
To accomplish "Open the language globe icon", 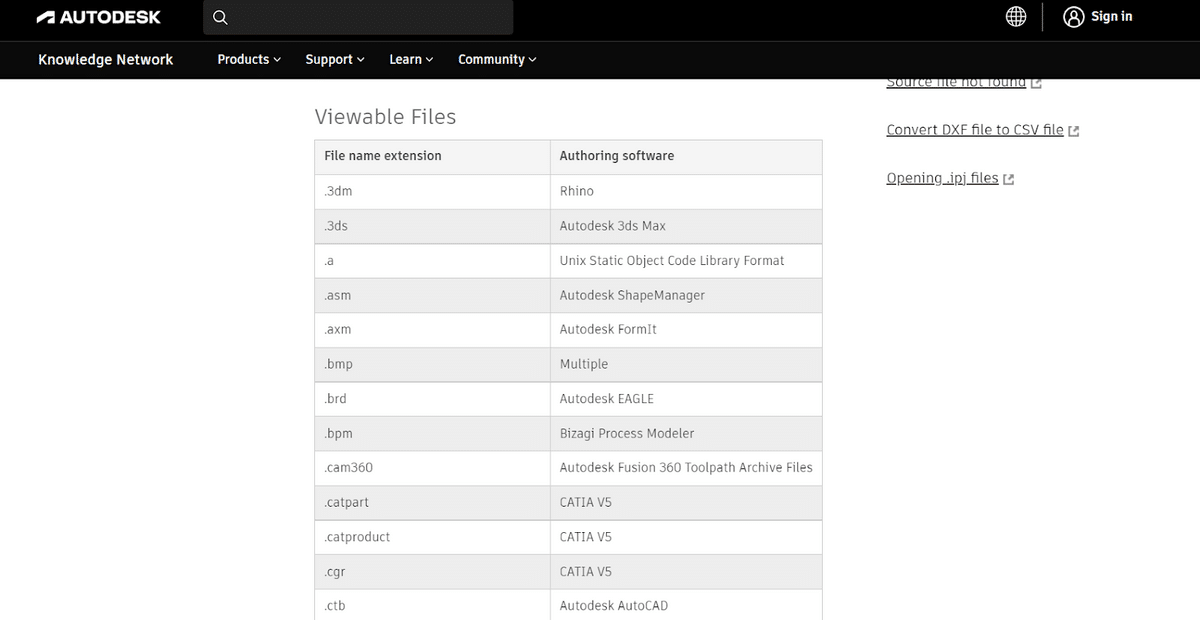I will pos(1016,17).
